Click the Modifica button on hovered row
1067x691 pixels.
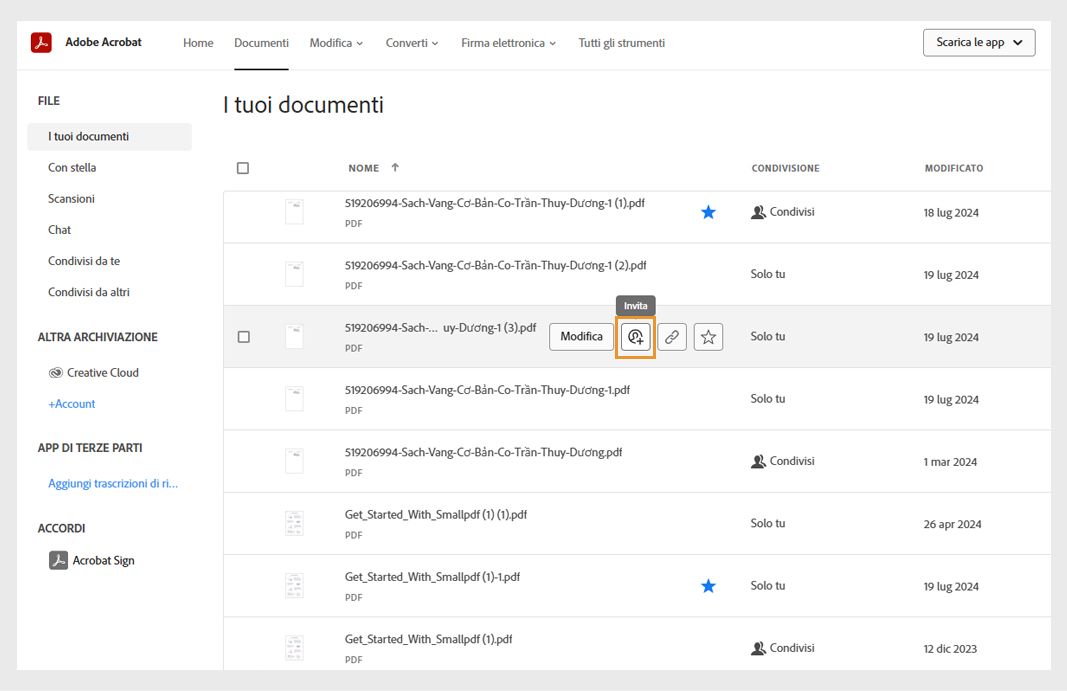coord(581,337)
